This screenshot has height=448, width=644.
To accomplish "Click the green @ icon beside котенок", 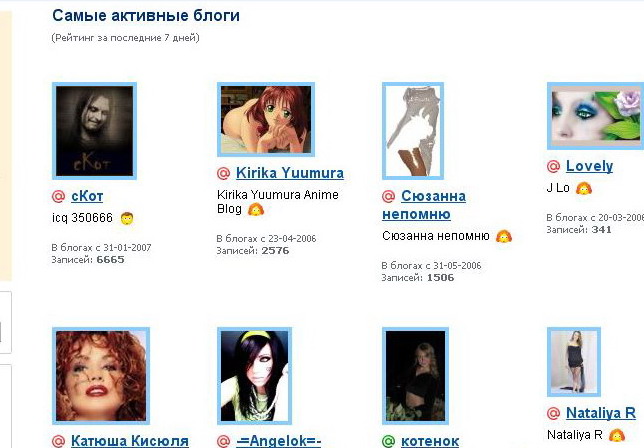I will pyautogui.click(x=389, y=441).
